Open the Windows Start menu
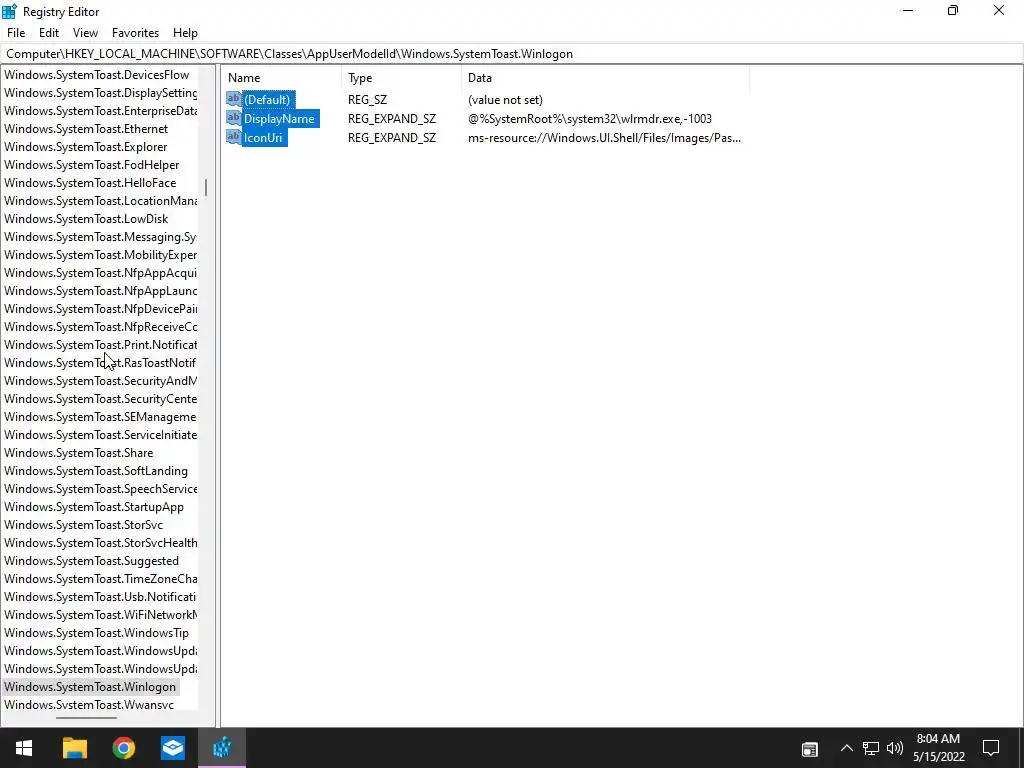The image size is (1024, 768). (x=24, y=748)
